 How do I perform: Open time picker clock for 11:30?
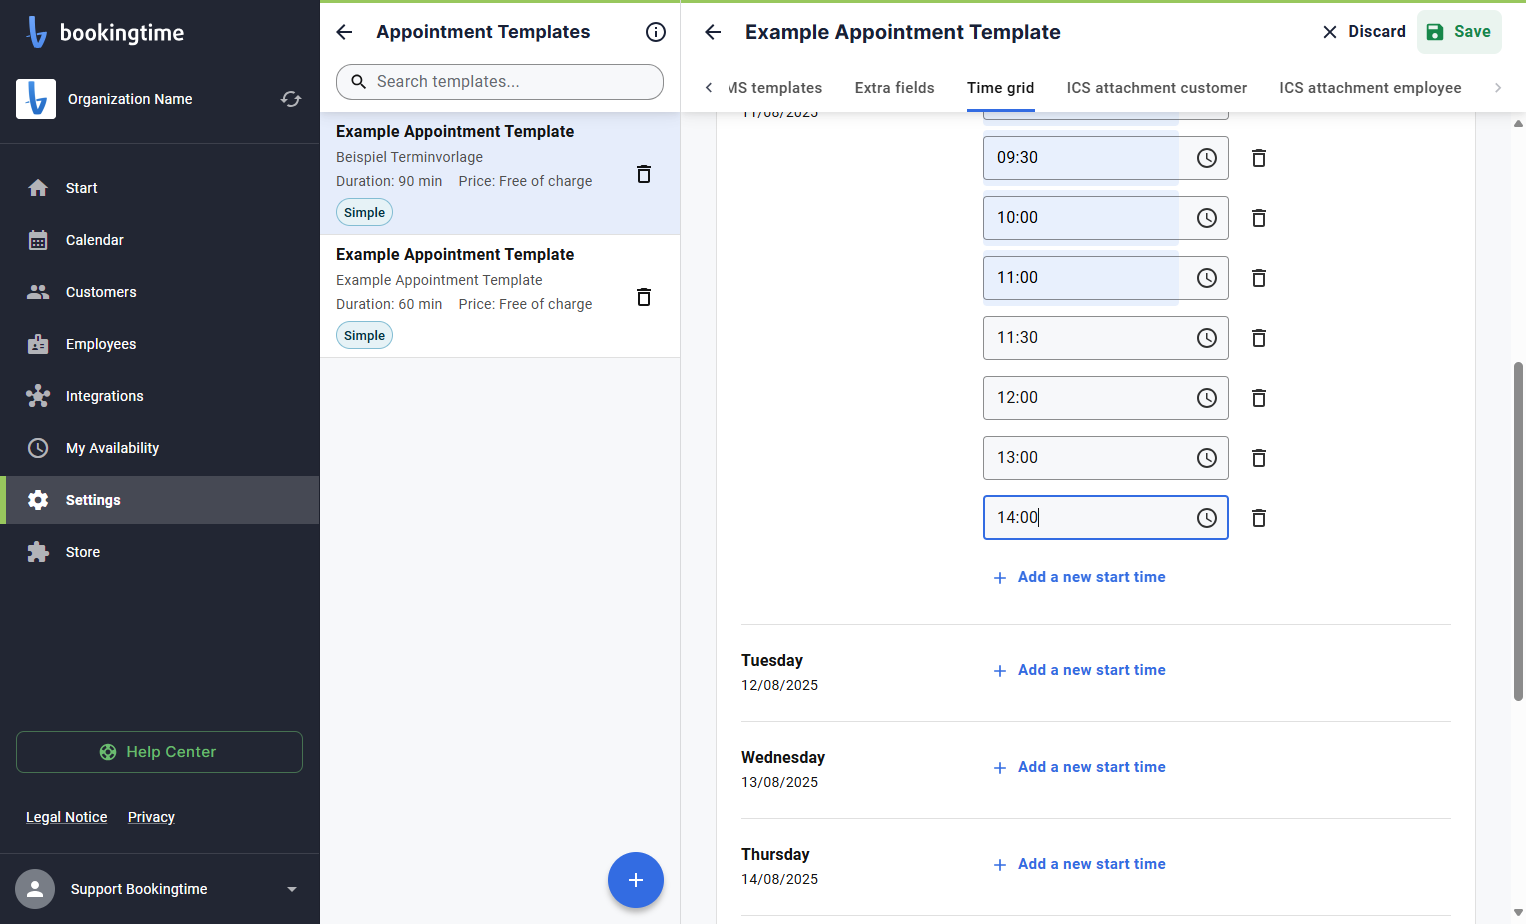(x=1207, y=338)
